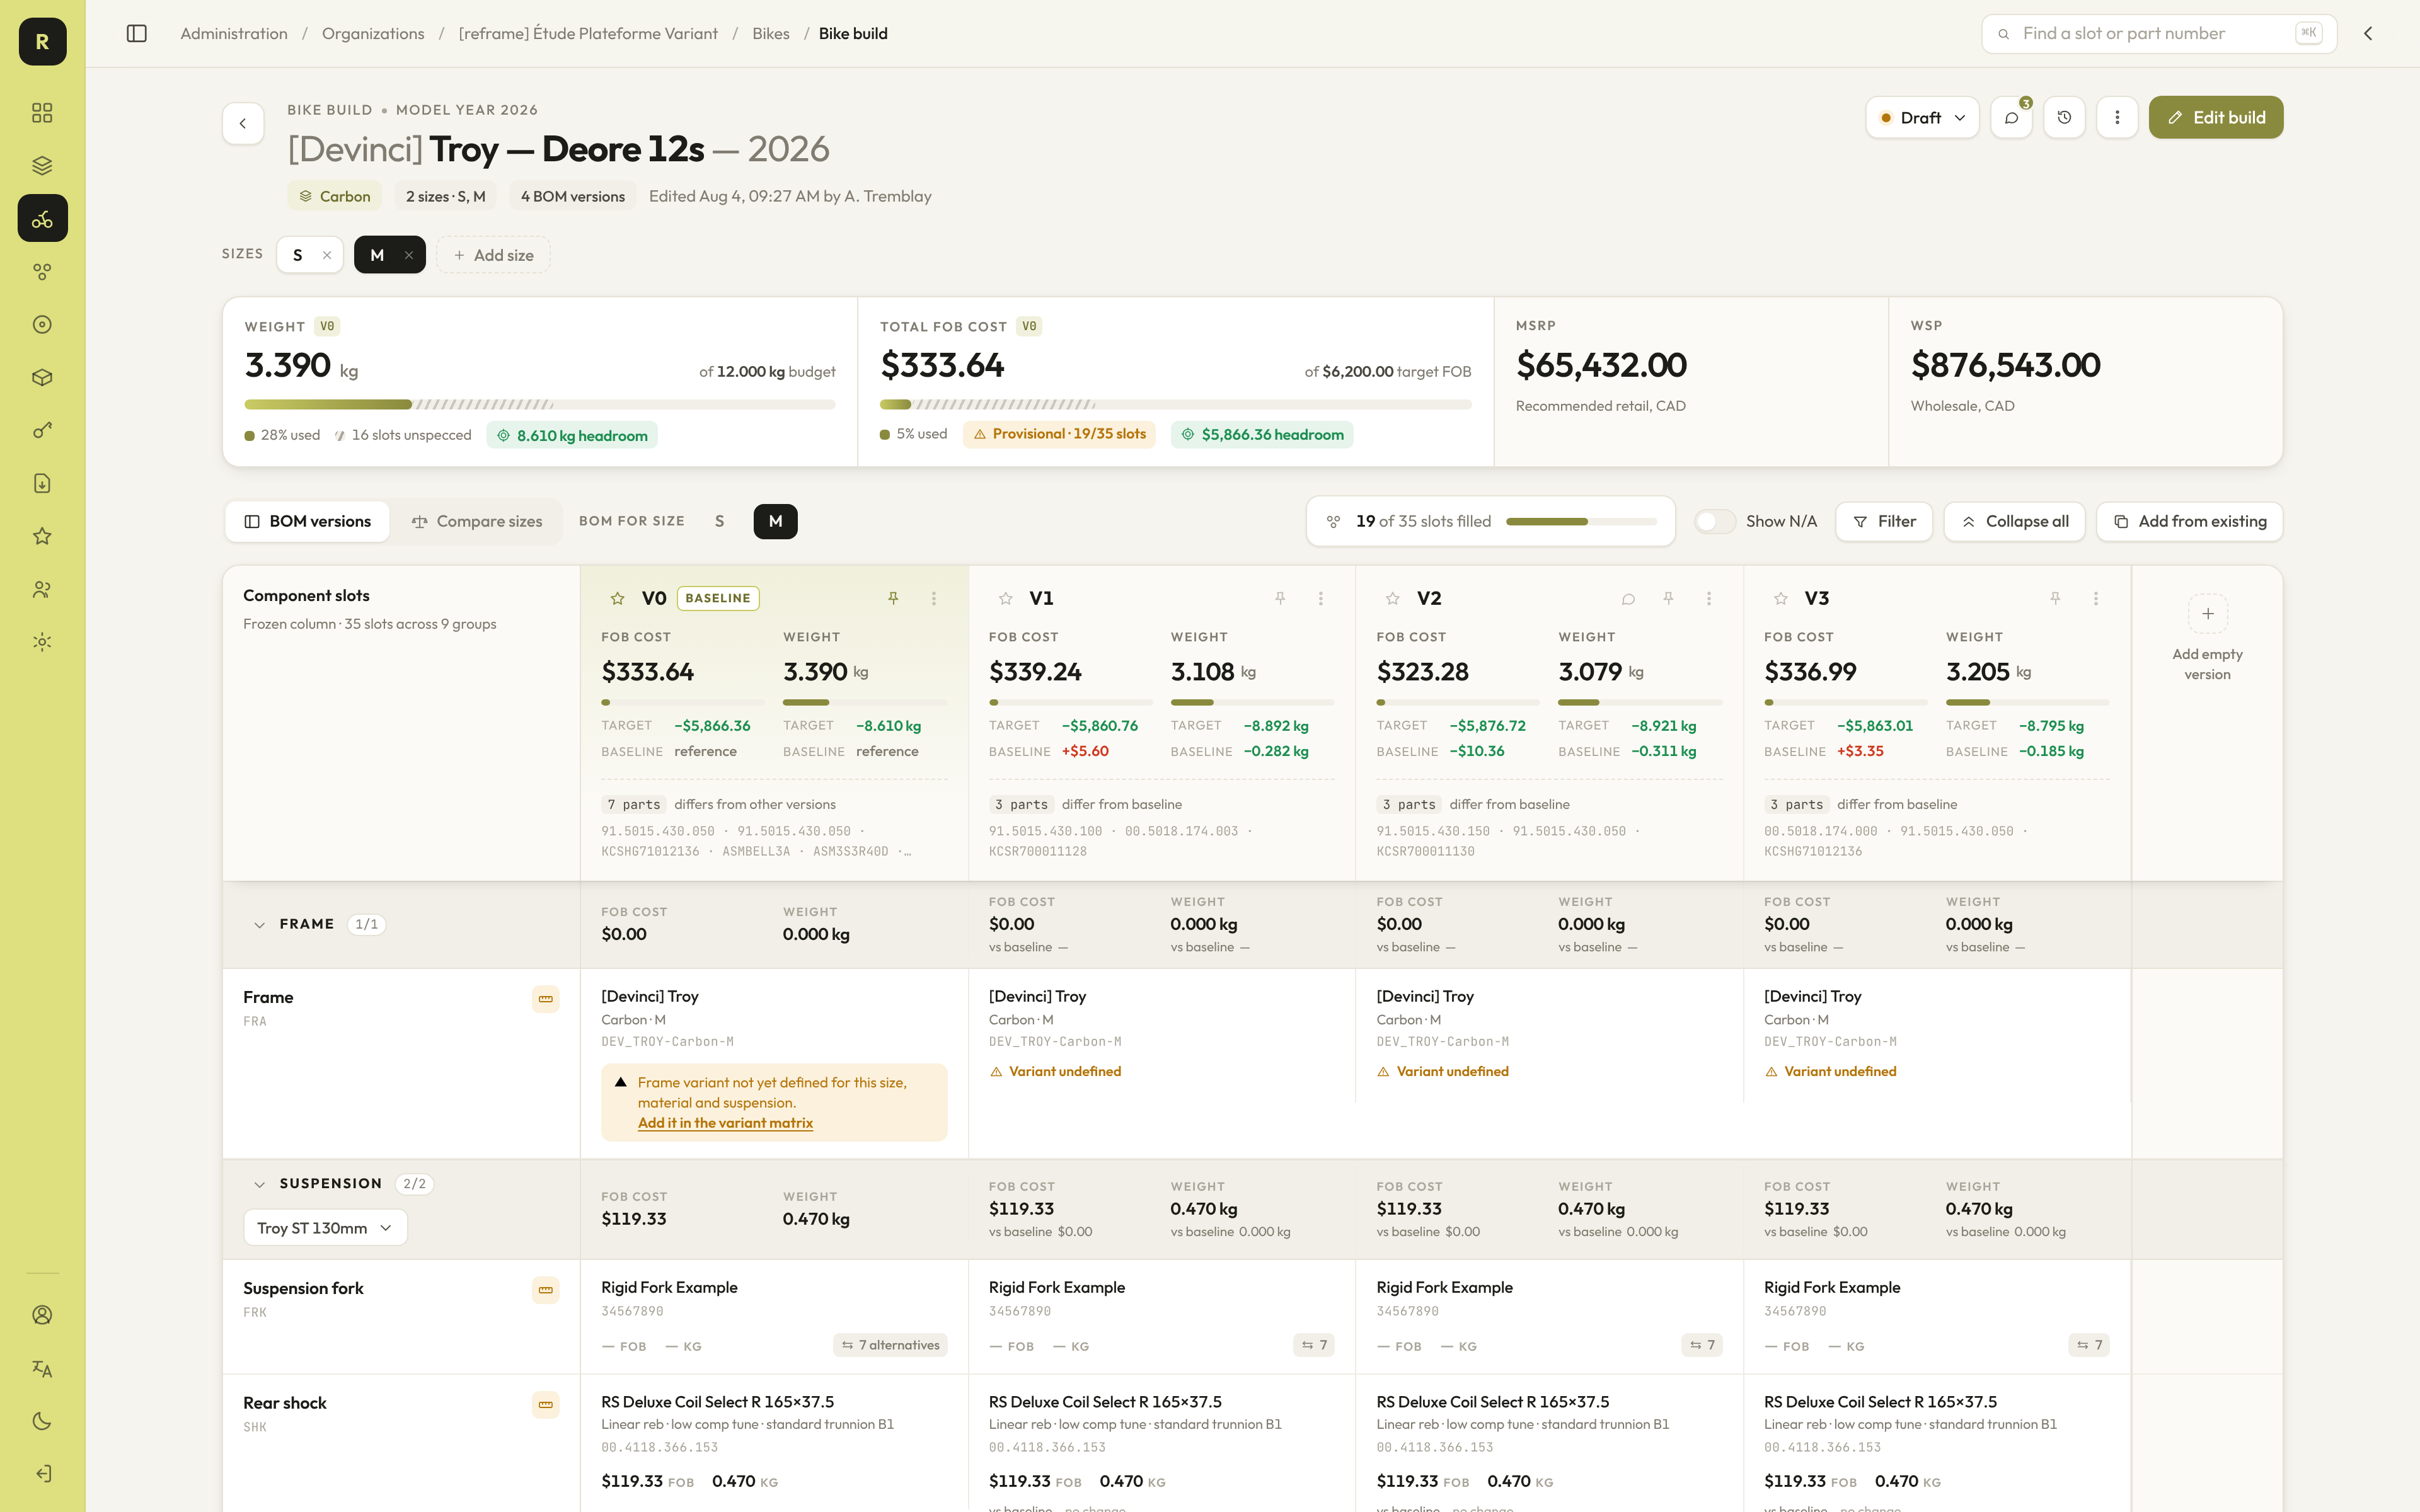Image resolution: width=2420 pixels, height=1512 pixels.
Task: Expand V0 fork 7 alternatives
Action: tap(890, 1345)
